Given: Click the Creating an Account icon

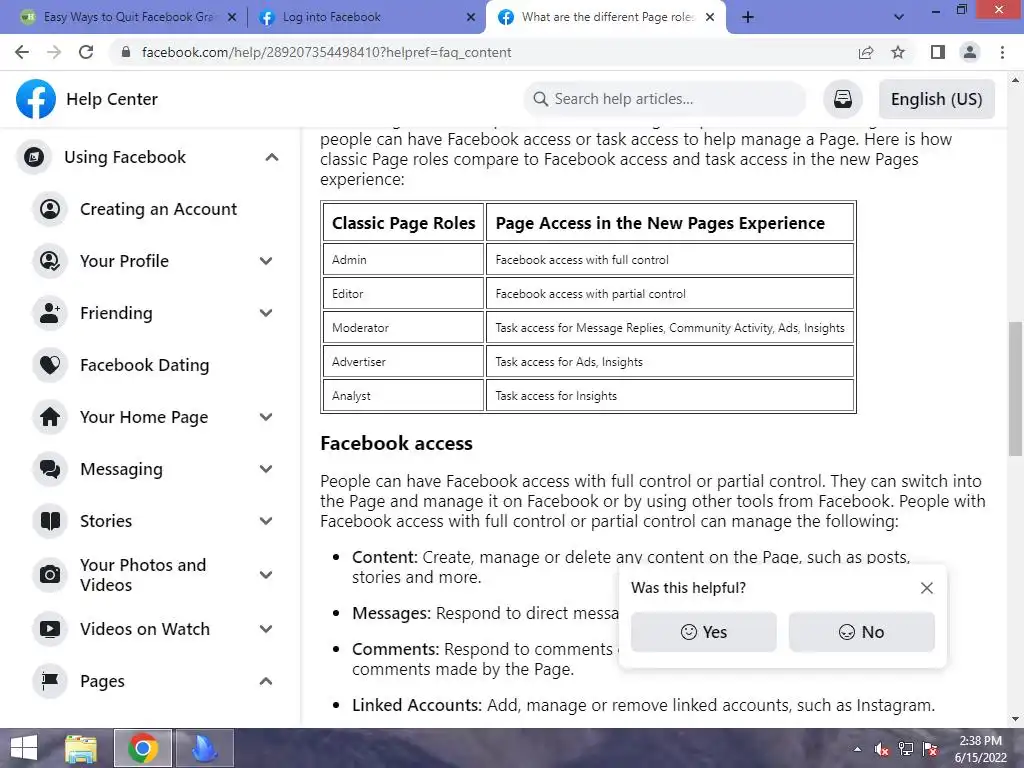Looking at the screenshot, I should (50, 209).
